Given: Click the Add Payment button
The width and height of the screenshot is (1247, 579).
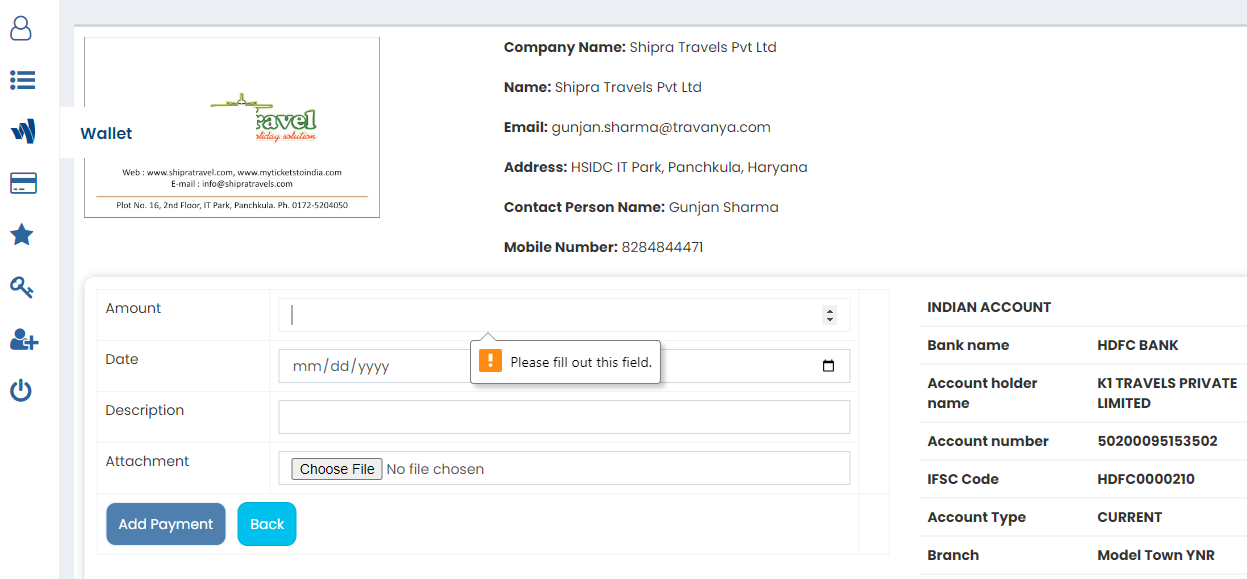Looking at the screenshot, I should coord(166,524).
